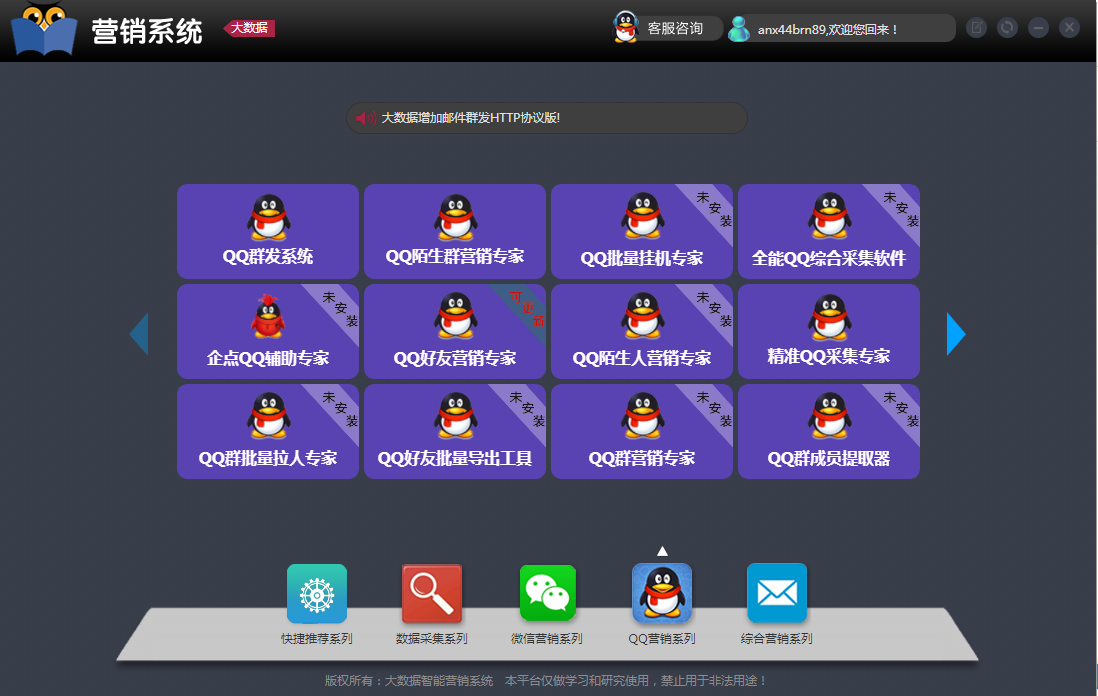Open 客服咨询 customer service
This screenshot has width=1098, height=696.
pyautogui.click(x=667, y=28)
